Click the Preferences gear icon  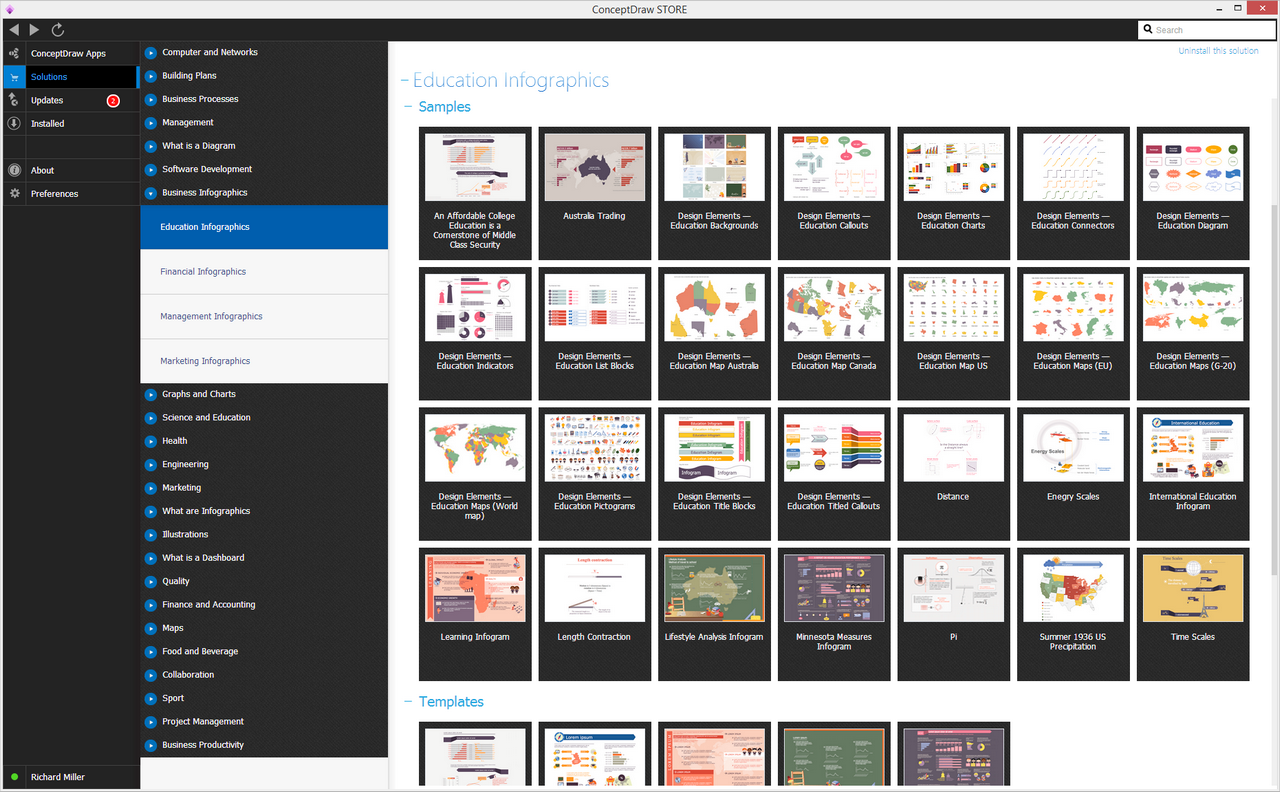point(14,194)
